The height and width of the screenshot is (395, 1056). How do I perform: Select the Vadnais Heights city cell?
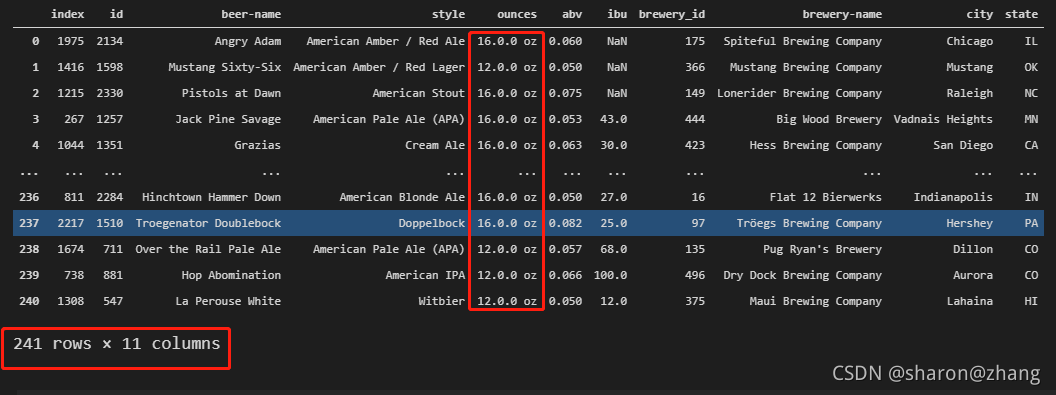pos(943,119)
